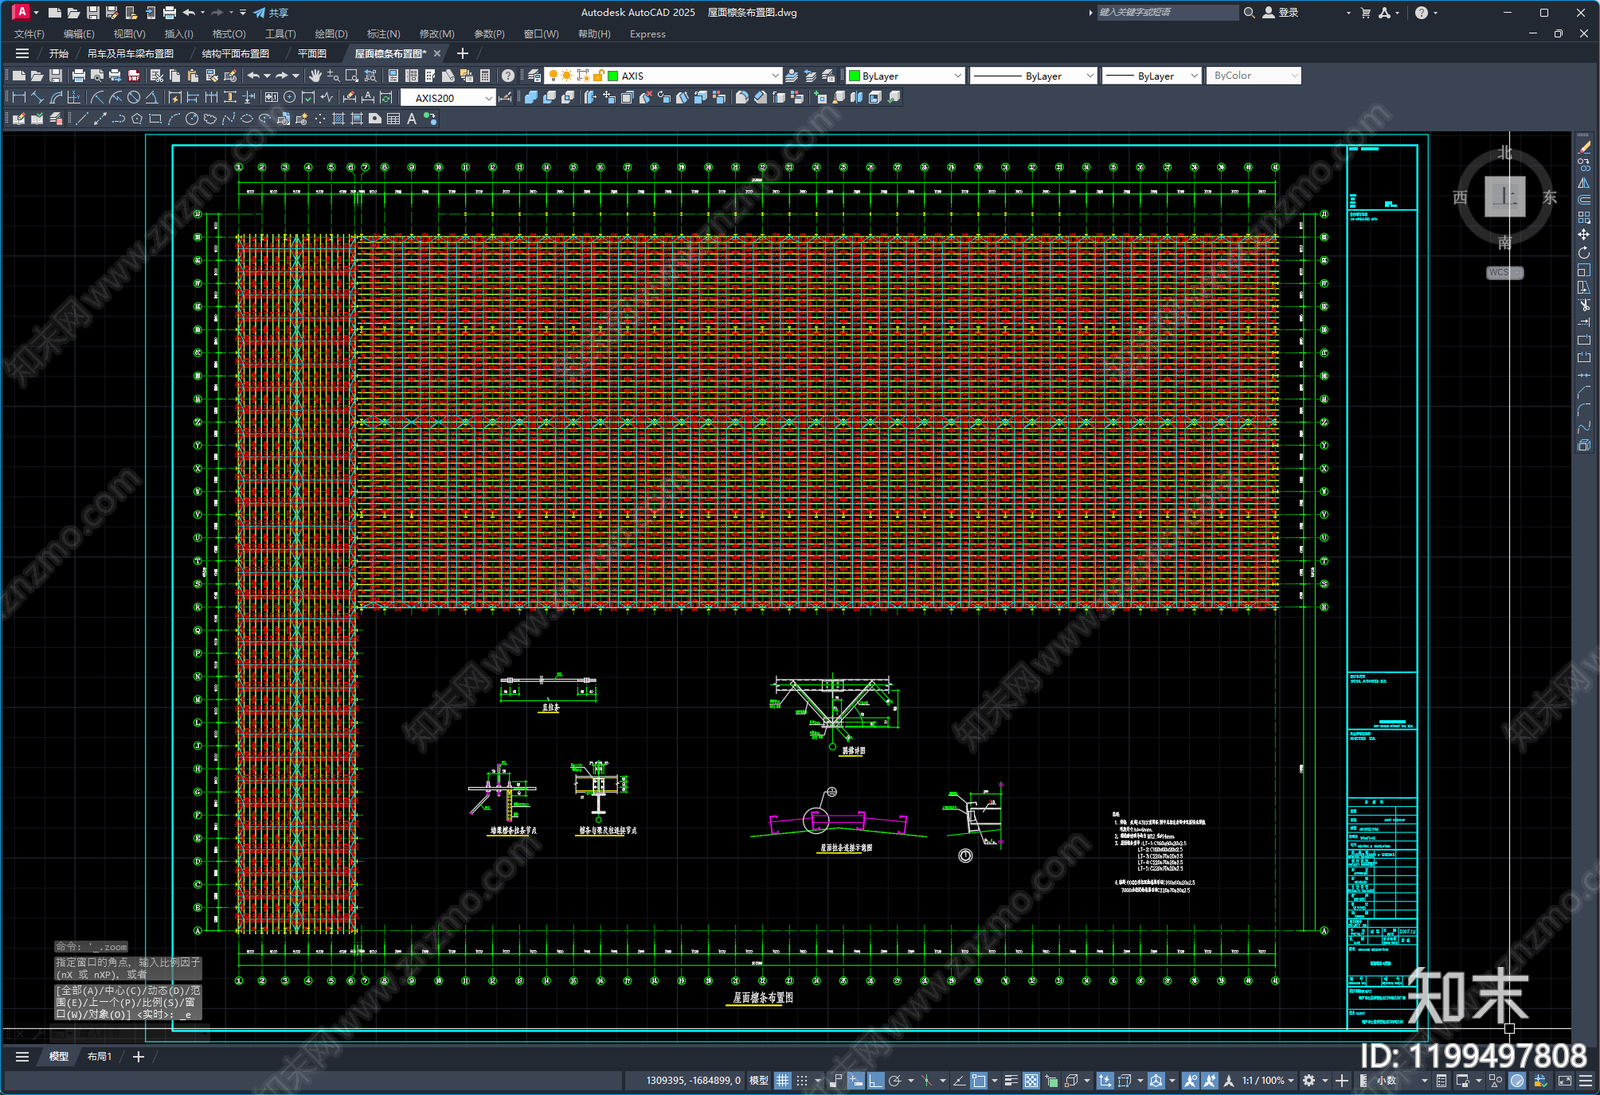Open the 文件(F) menu
Image resolution: width=1600 pixels, height=1095 pixels.
coord(29,34)
